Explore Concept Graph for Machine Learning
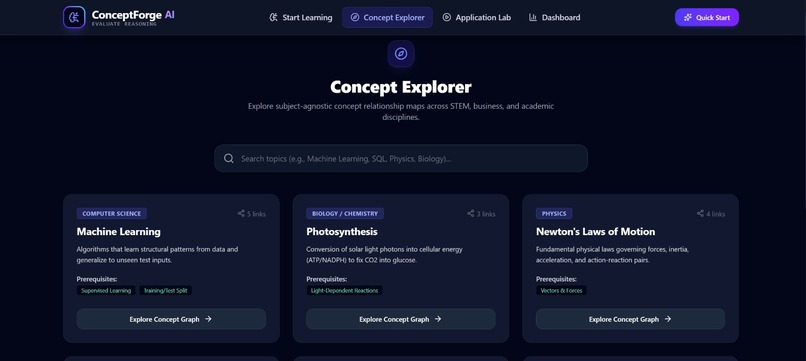 tap(171, 319)
